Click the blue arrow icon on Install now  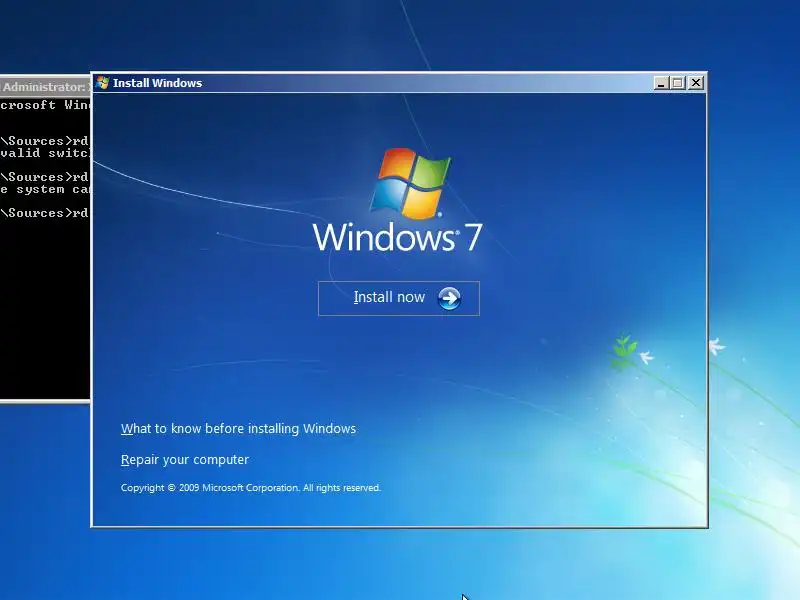(x=449, y=298)
